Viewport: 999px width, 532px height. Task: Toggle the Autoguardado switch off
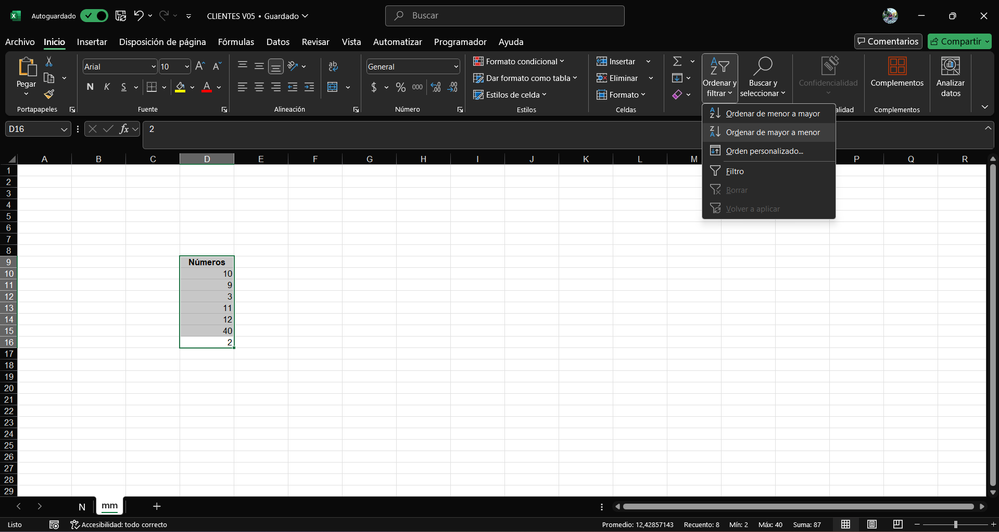pyautogui.click(x=95, y=16)
